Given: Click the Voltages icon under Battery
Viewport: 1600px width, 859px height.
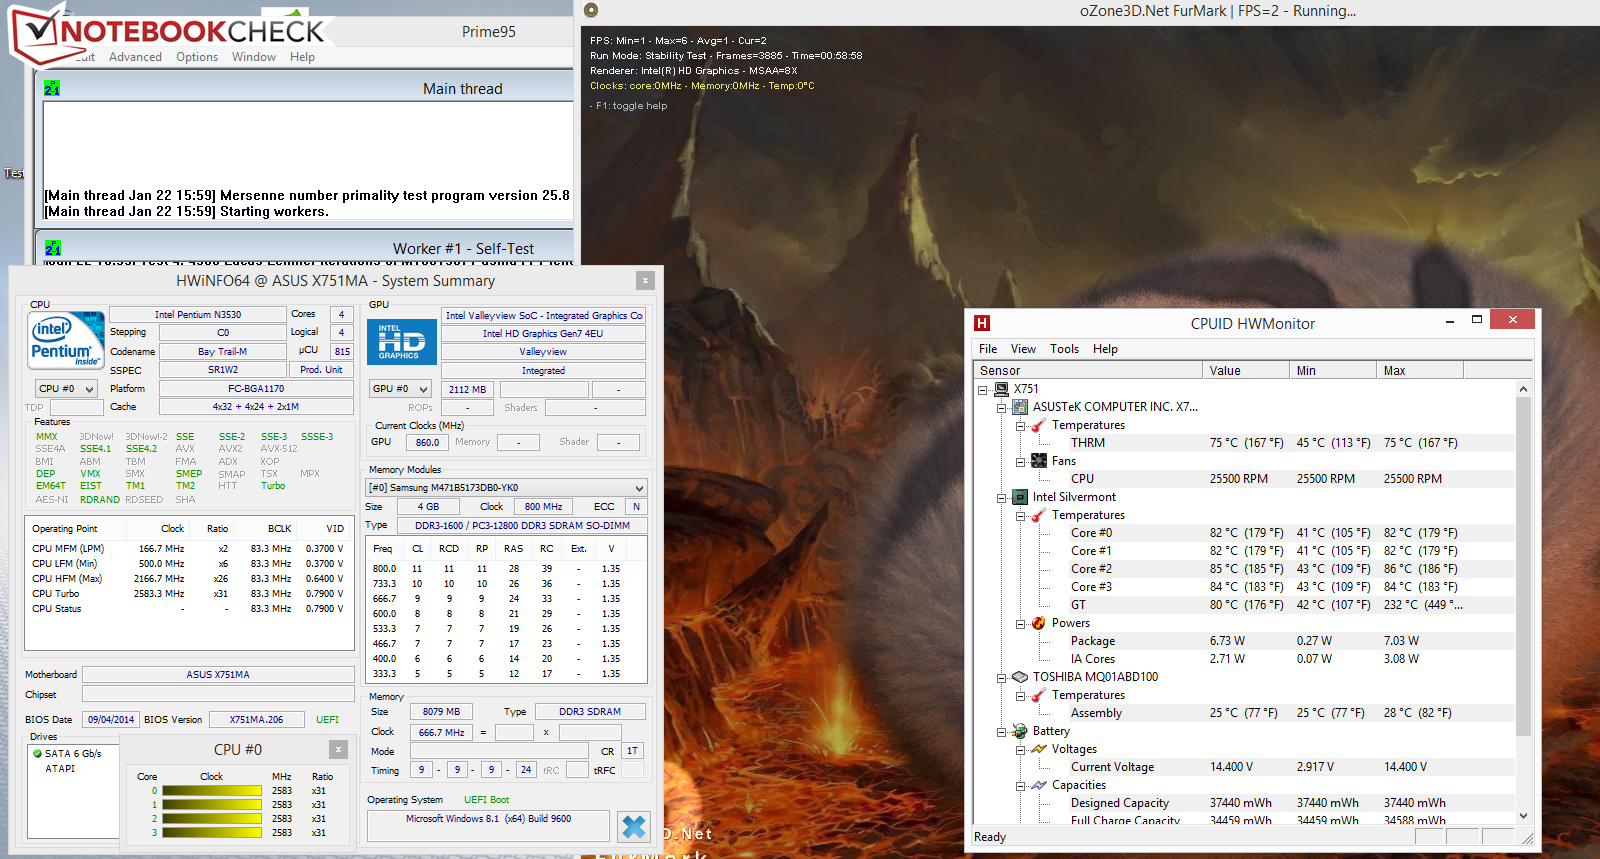Looking at the screenshot, I should (1039, 749).
